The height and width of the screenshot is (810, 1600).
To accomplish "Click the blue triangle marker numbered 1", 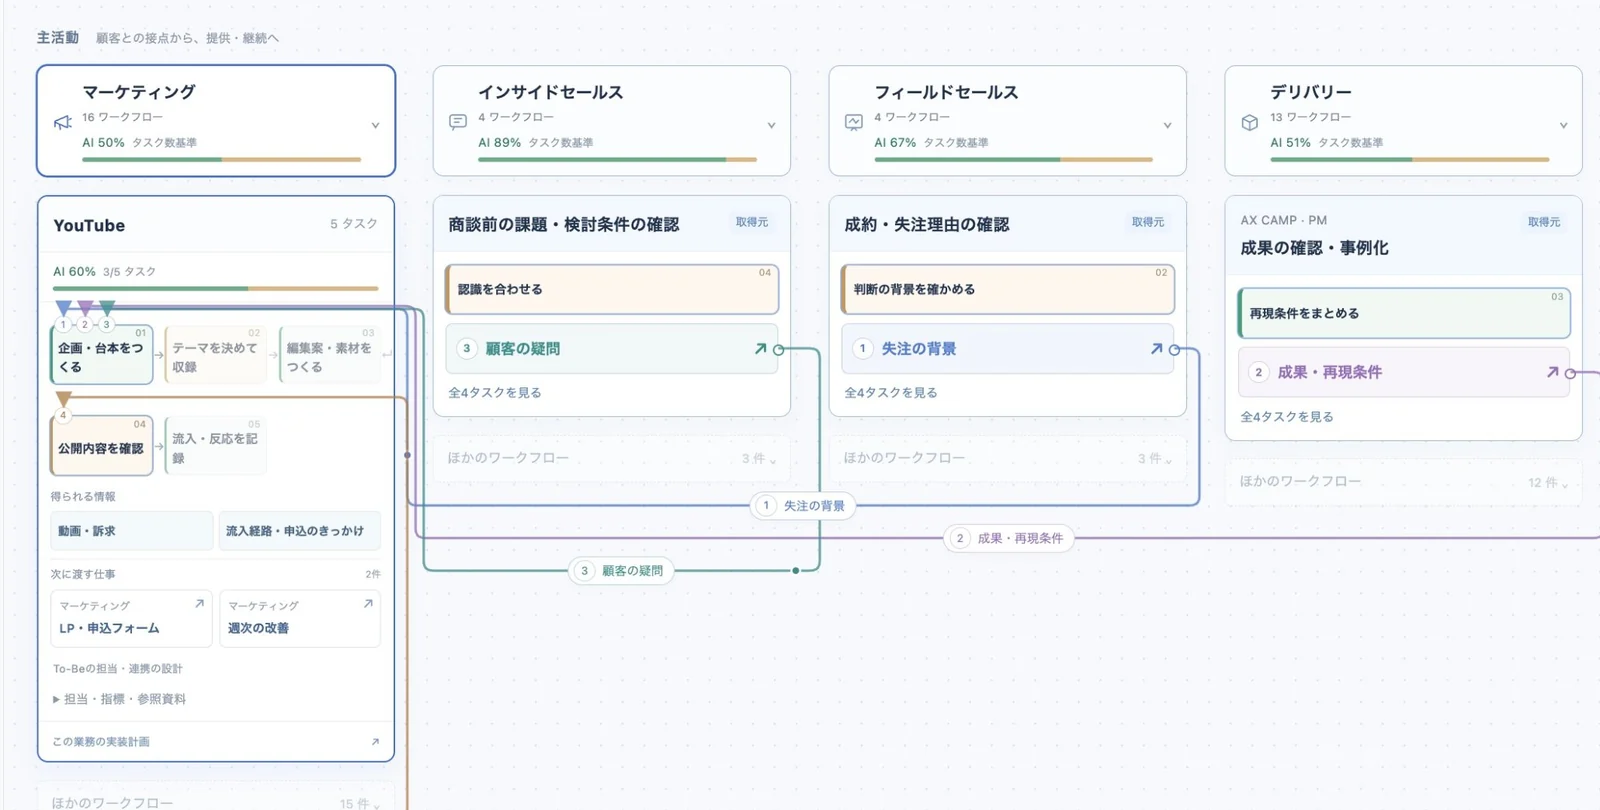I will (x=63, y=308).
